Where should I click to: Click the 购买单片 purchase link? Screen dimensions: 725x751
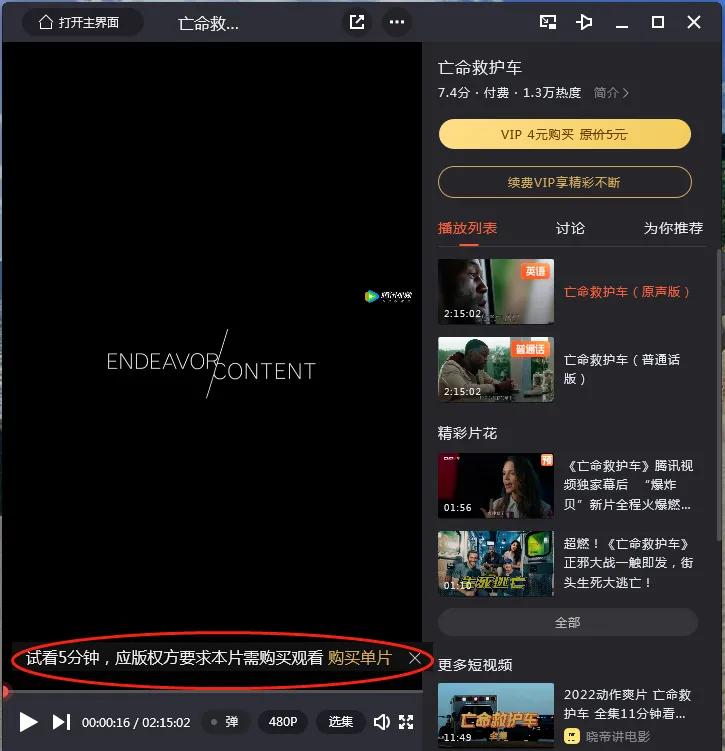point(360,658)
